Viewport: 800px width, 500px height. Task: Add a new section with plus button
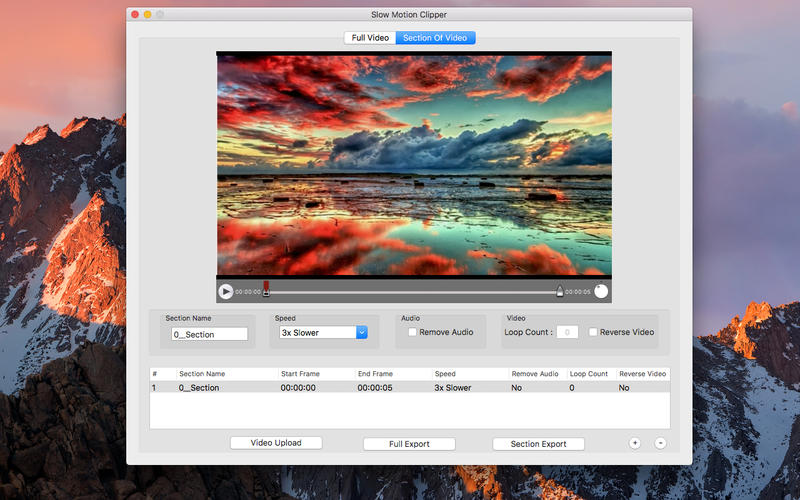pos(635,443)
